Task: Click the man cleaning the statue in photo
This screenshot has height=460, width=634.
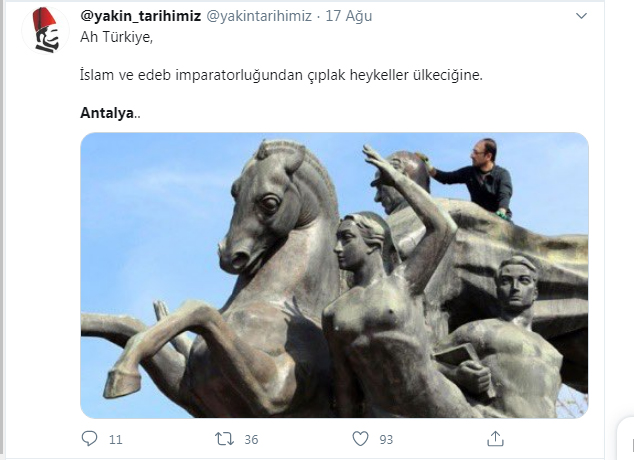Action: click(473, 178)
